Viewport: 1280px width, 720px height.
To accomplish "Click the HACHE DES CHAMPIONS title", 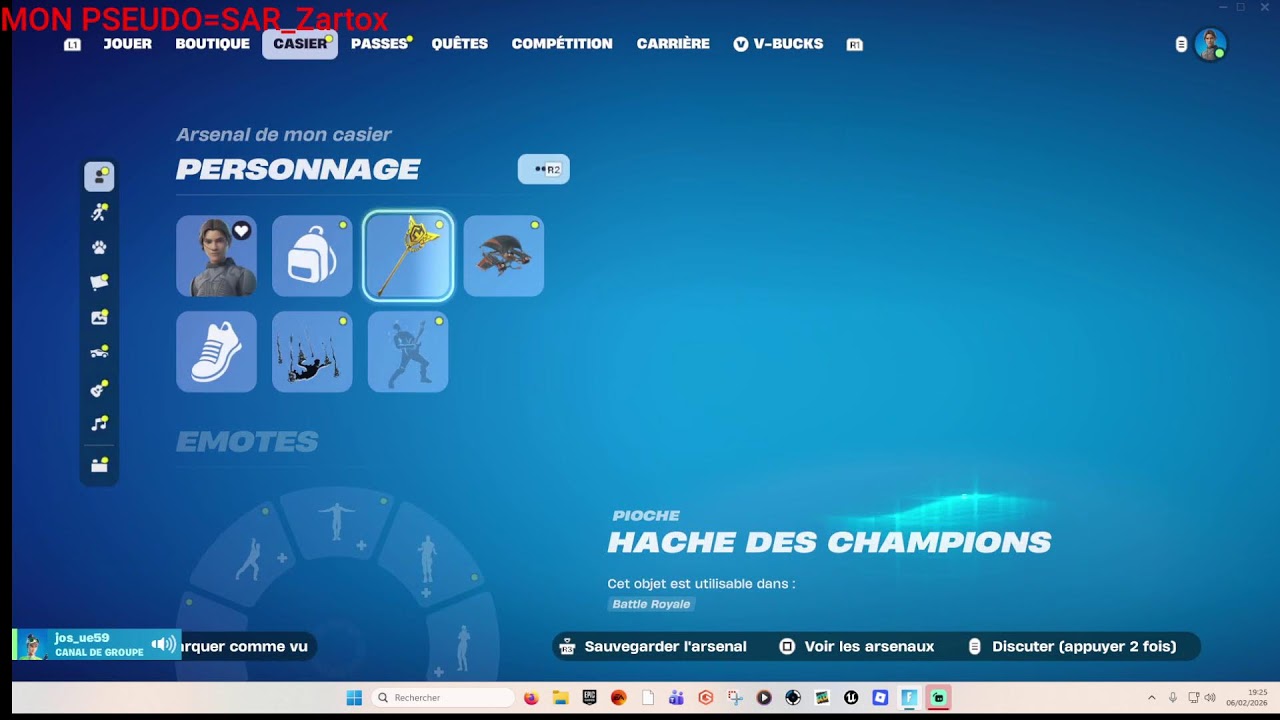I will 829,542.
